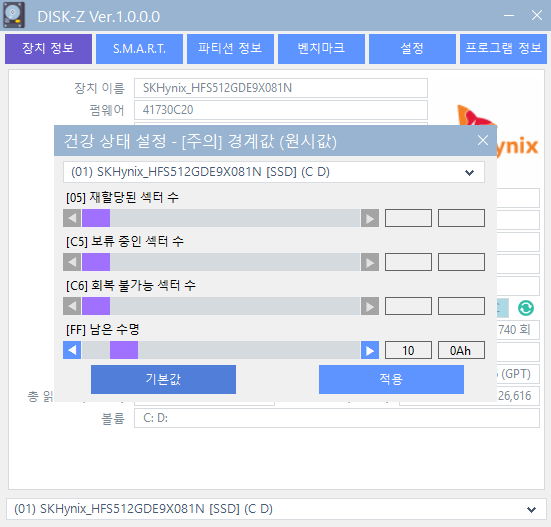Minimize the DISK-Z window
This screenshot has width=551, height=527.
509,15
